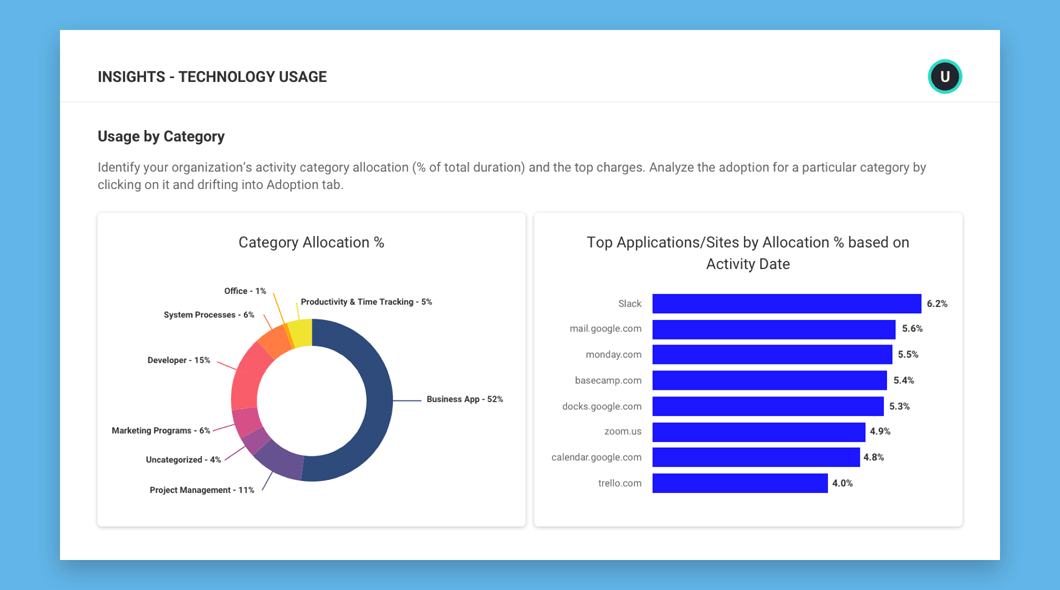Click the "monday.com" axis label

tap(613, 354)
